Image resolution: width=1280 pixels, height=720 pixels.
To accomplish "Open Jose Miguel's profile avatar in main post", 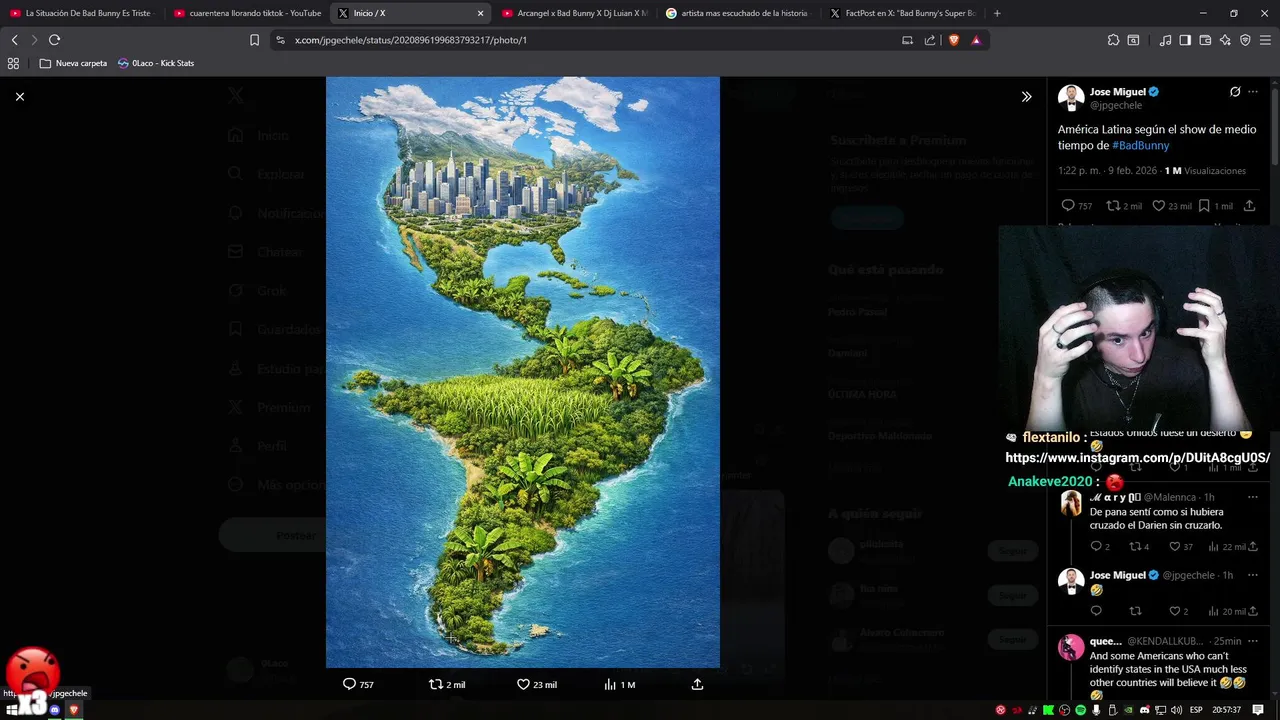I will 1071,98.
